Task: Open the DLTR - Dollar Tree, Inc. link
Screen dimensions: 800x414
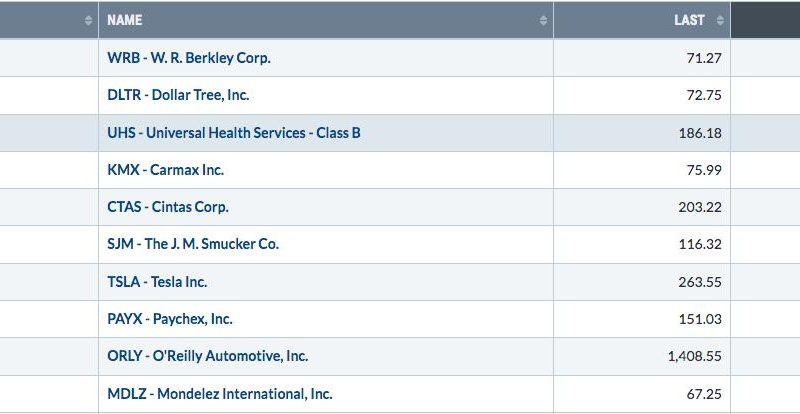Action: point(178,95)
